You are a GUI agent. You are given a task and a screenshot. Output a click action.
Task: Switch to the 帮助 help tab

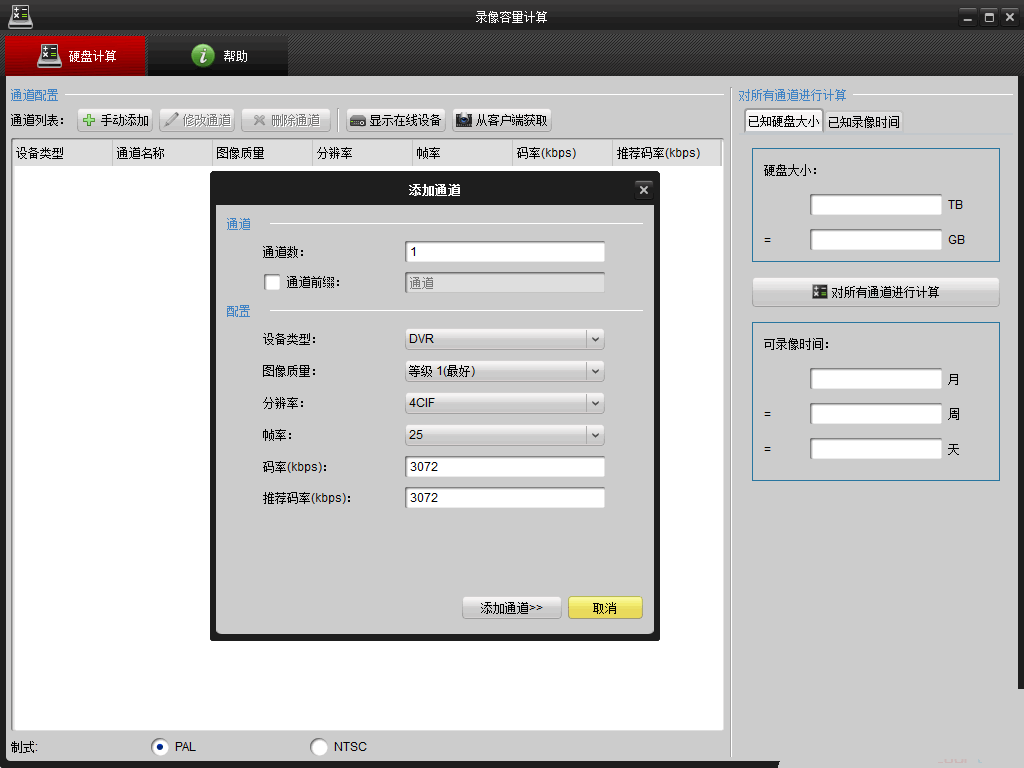(218, 55)
